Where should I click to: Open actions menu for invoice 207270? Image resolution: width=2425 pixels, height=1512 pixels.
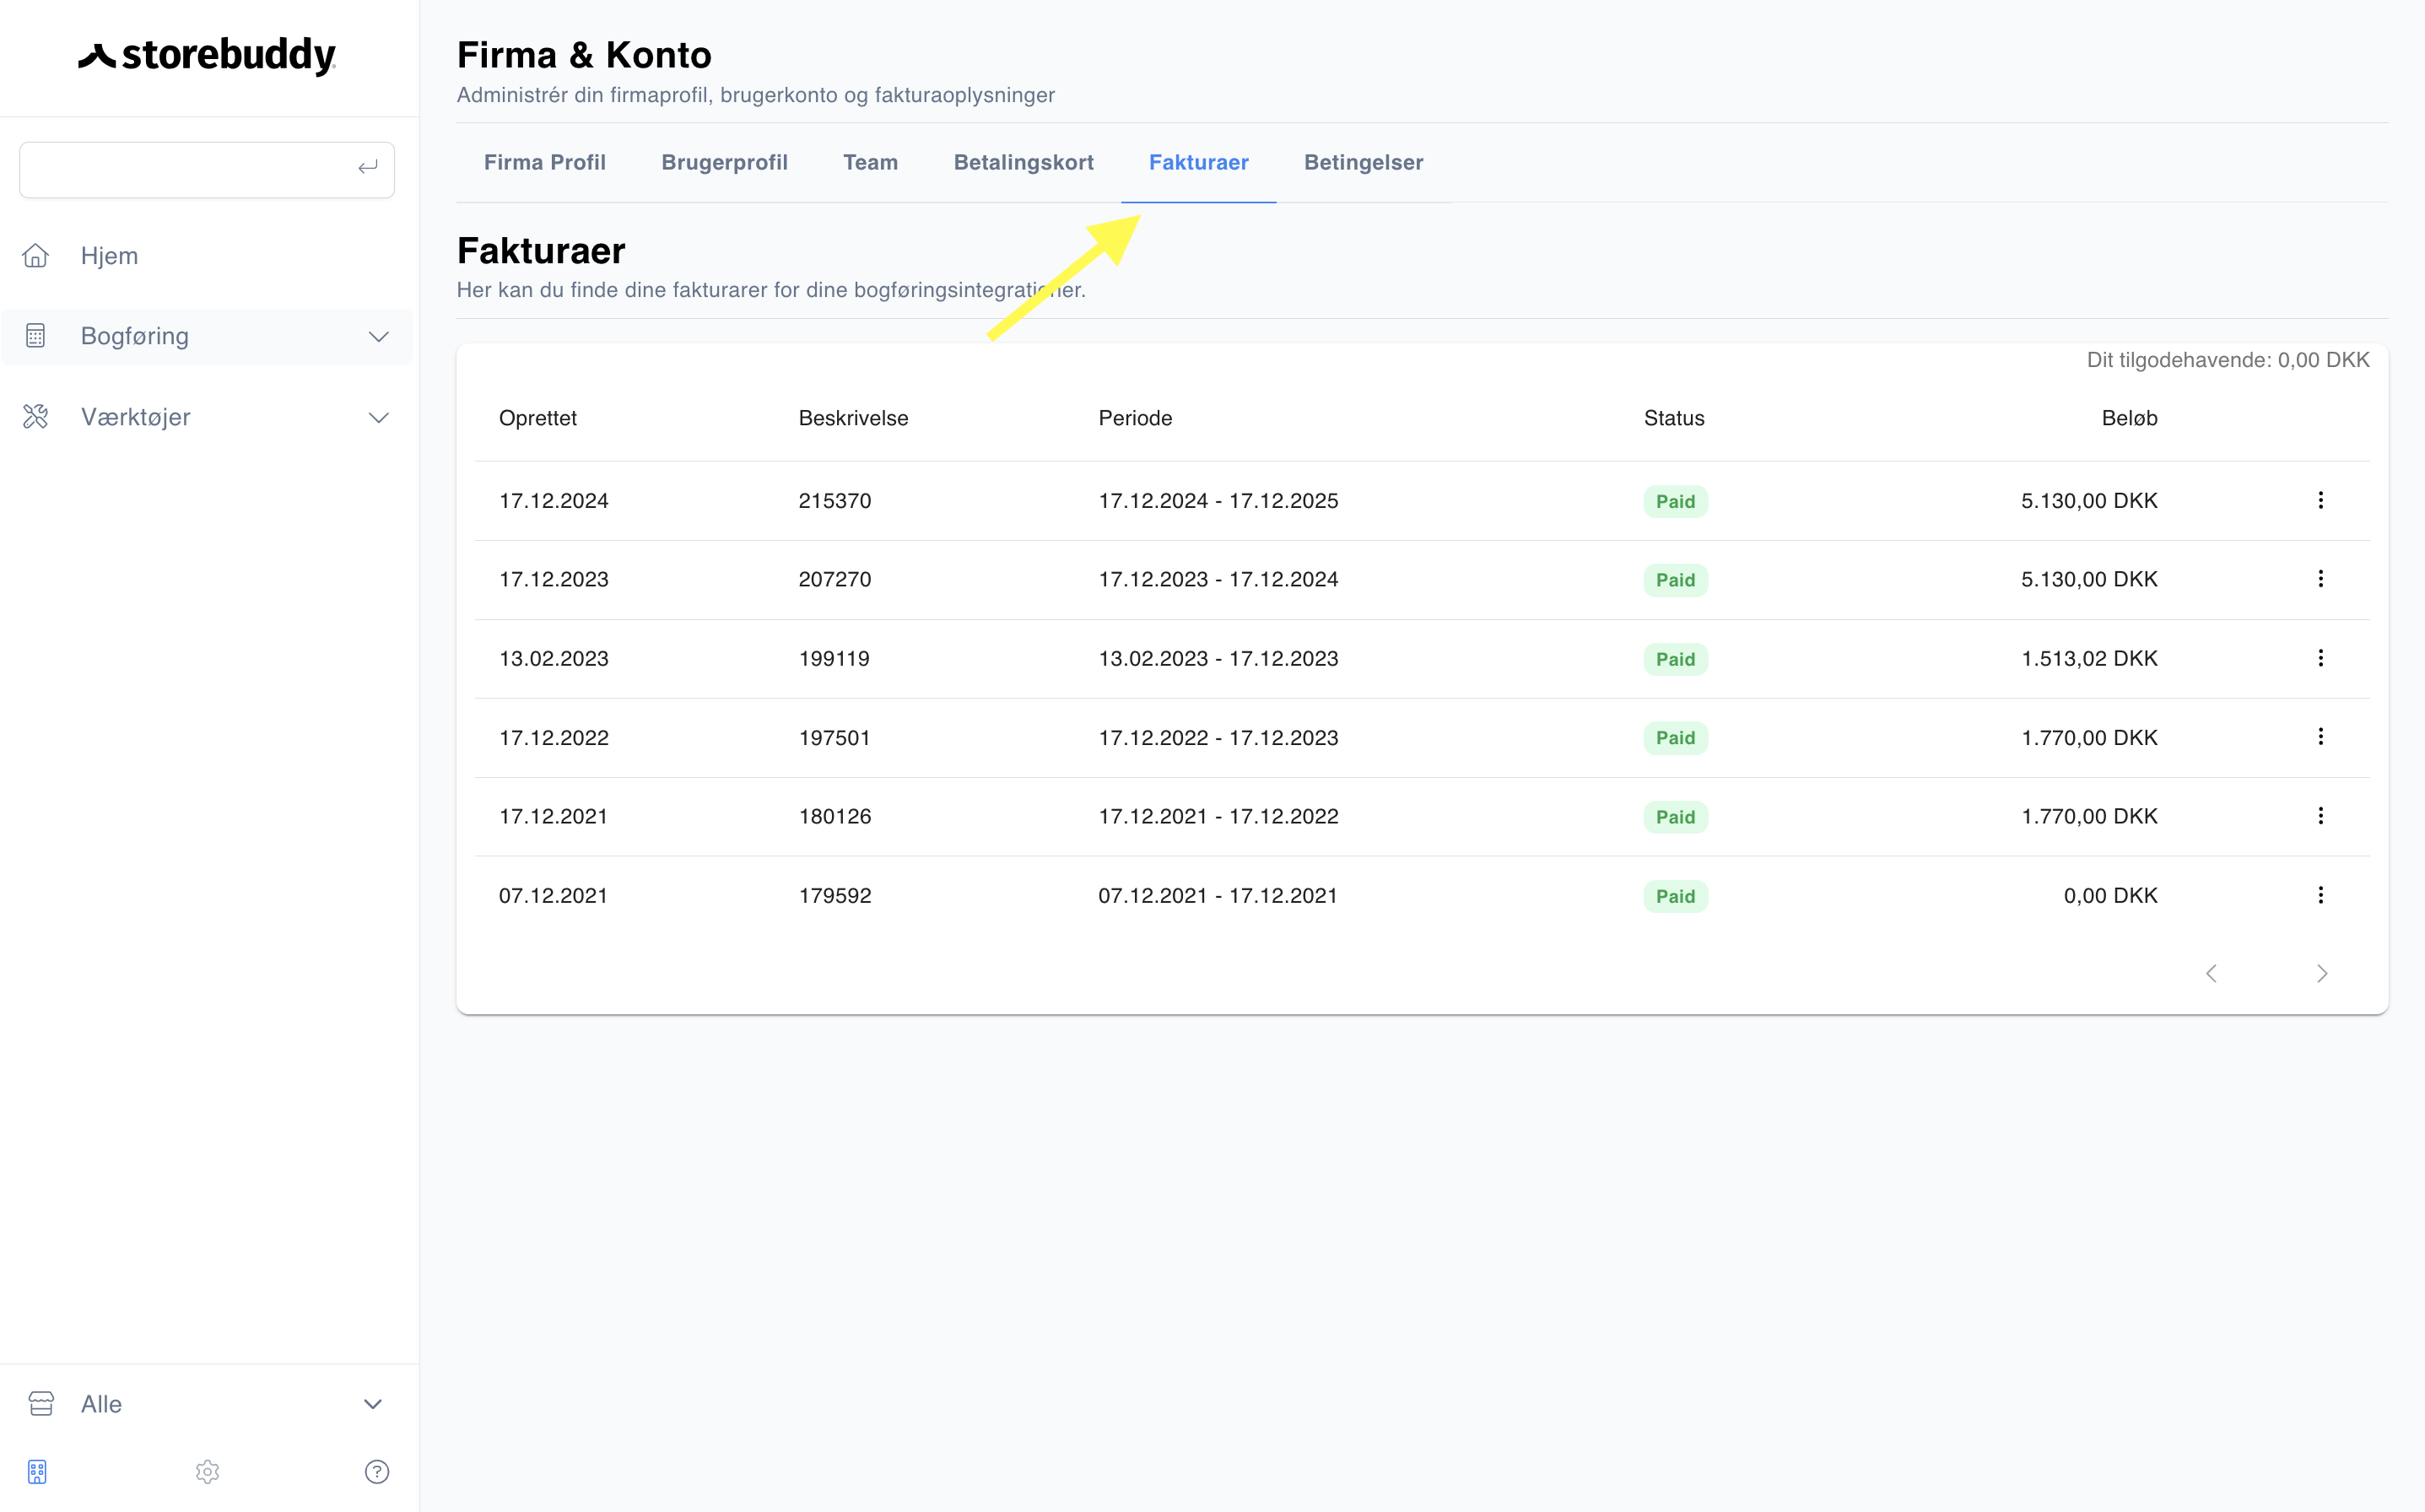click(x=2321, y=579)
